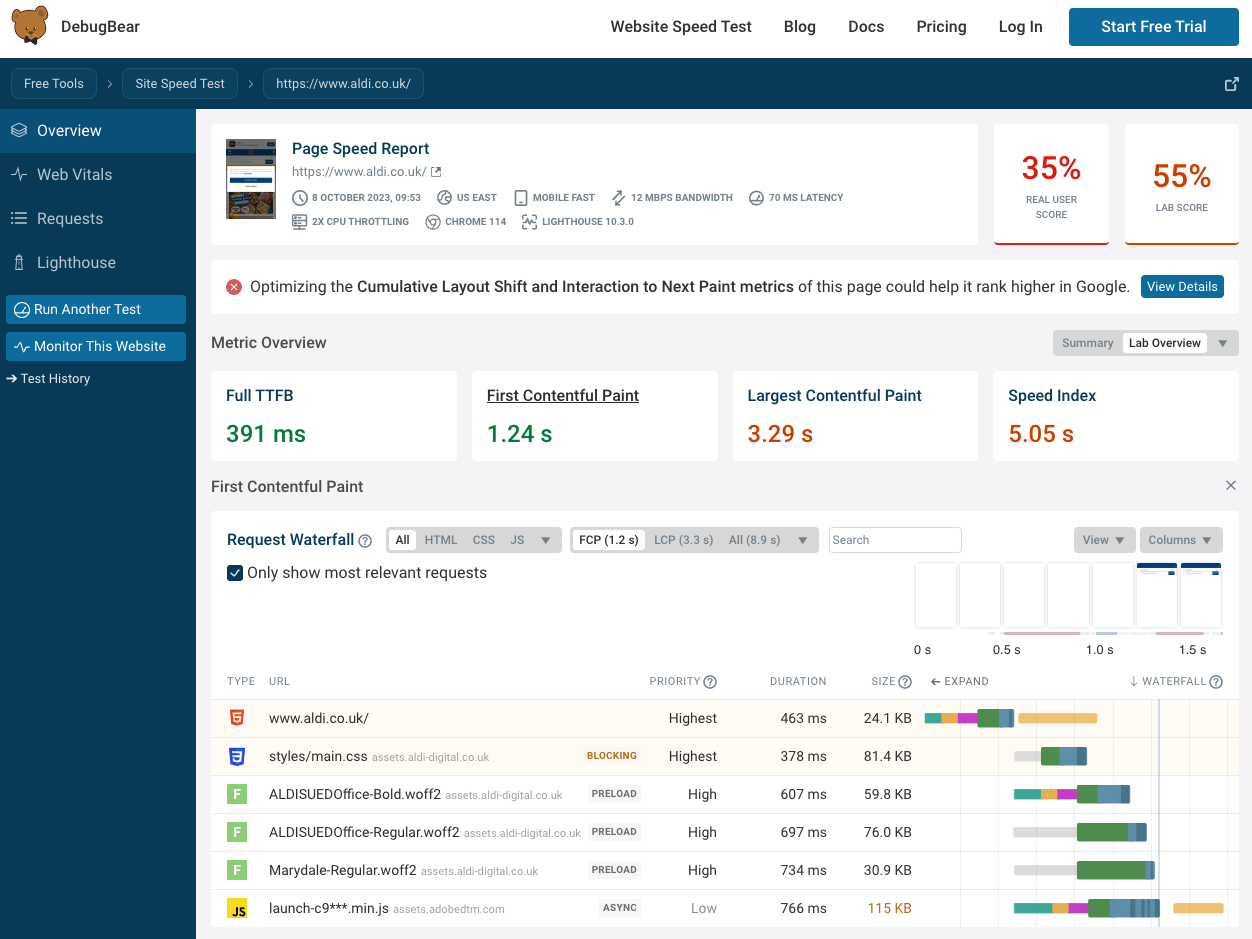Click the red error icon in recommendation banner
Image resolution: width=1252 pixels, height=939 pixels.
click(234, 287)
